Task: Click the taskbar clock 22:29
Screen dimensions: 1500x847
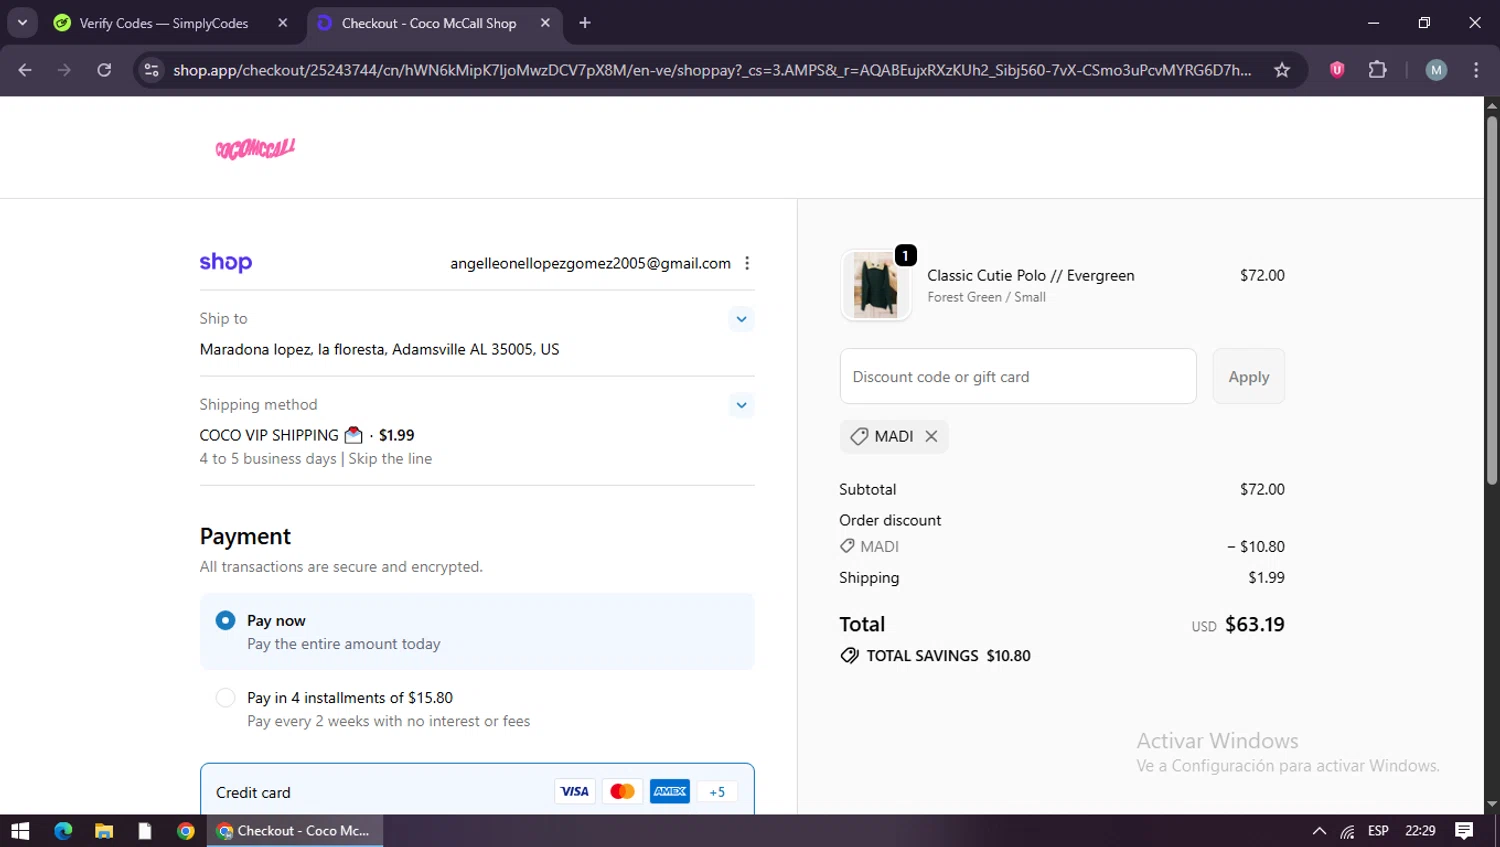Action: click(1420, 831)
